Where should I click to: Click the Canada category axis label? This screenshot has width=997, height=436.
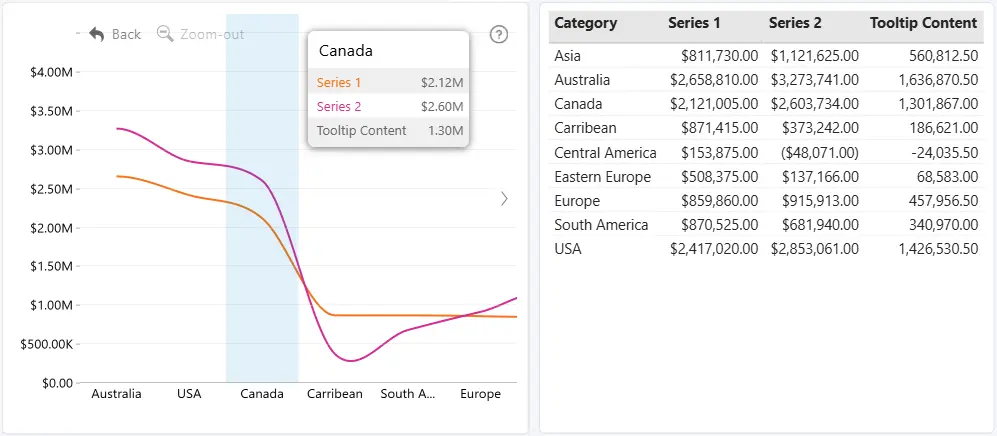pos(262,394)
